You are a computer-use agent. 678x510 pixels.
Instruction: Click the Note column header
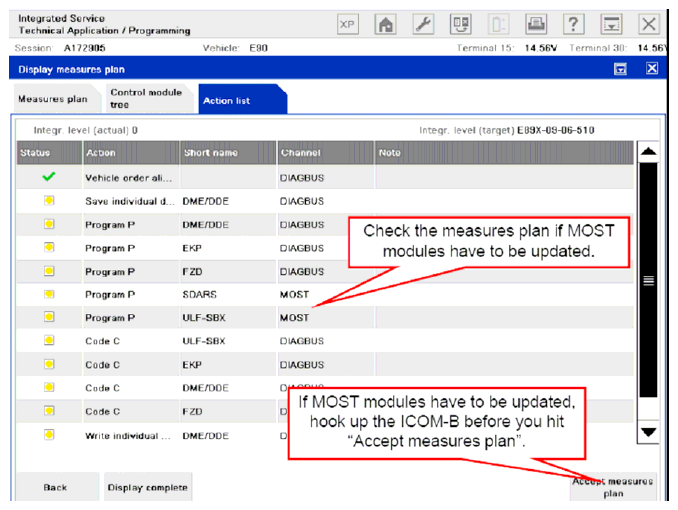click(504, 153)
